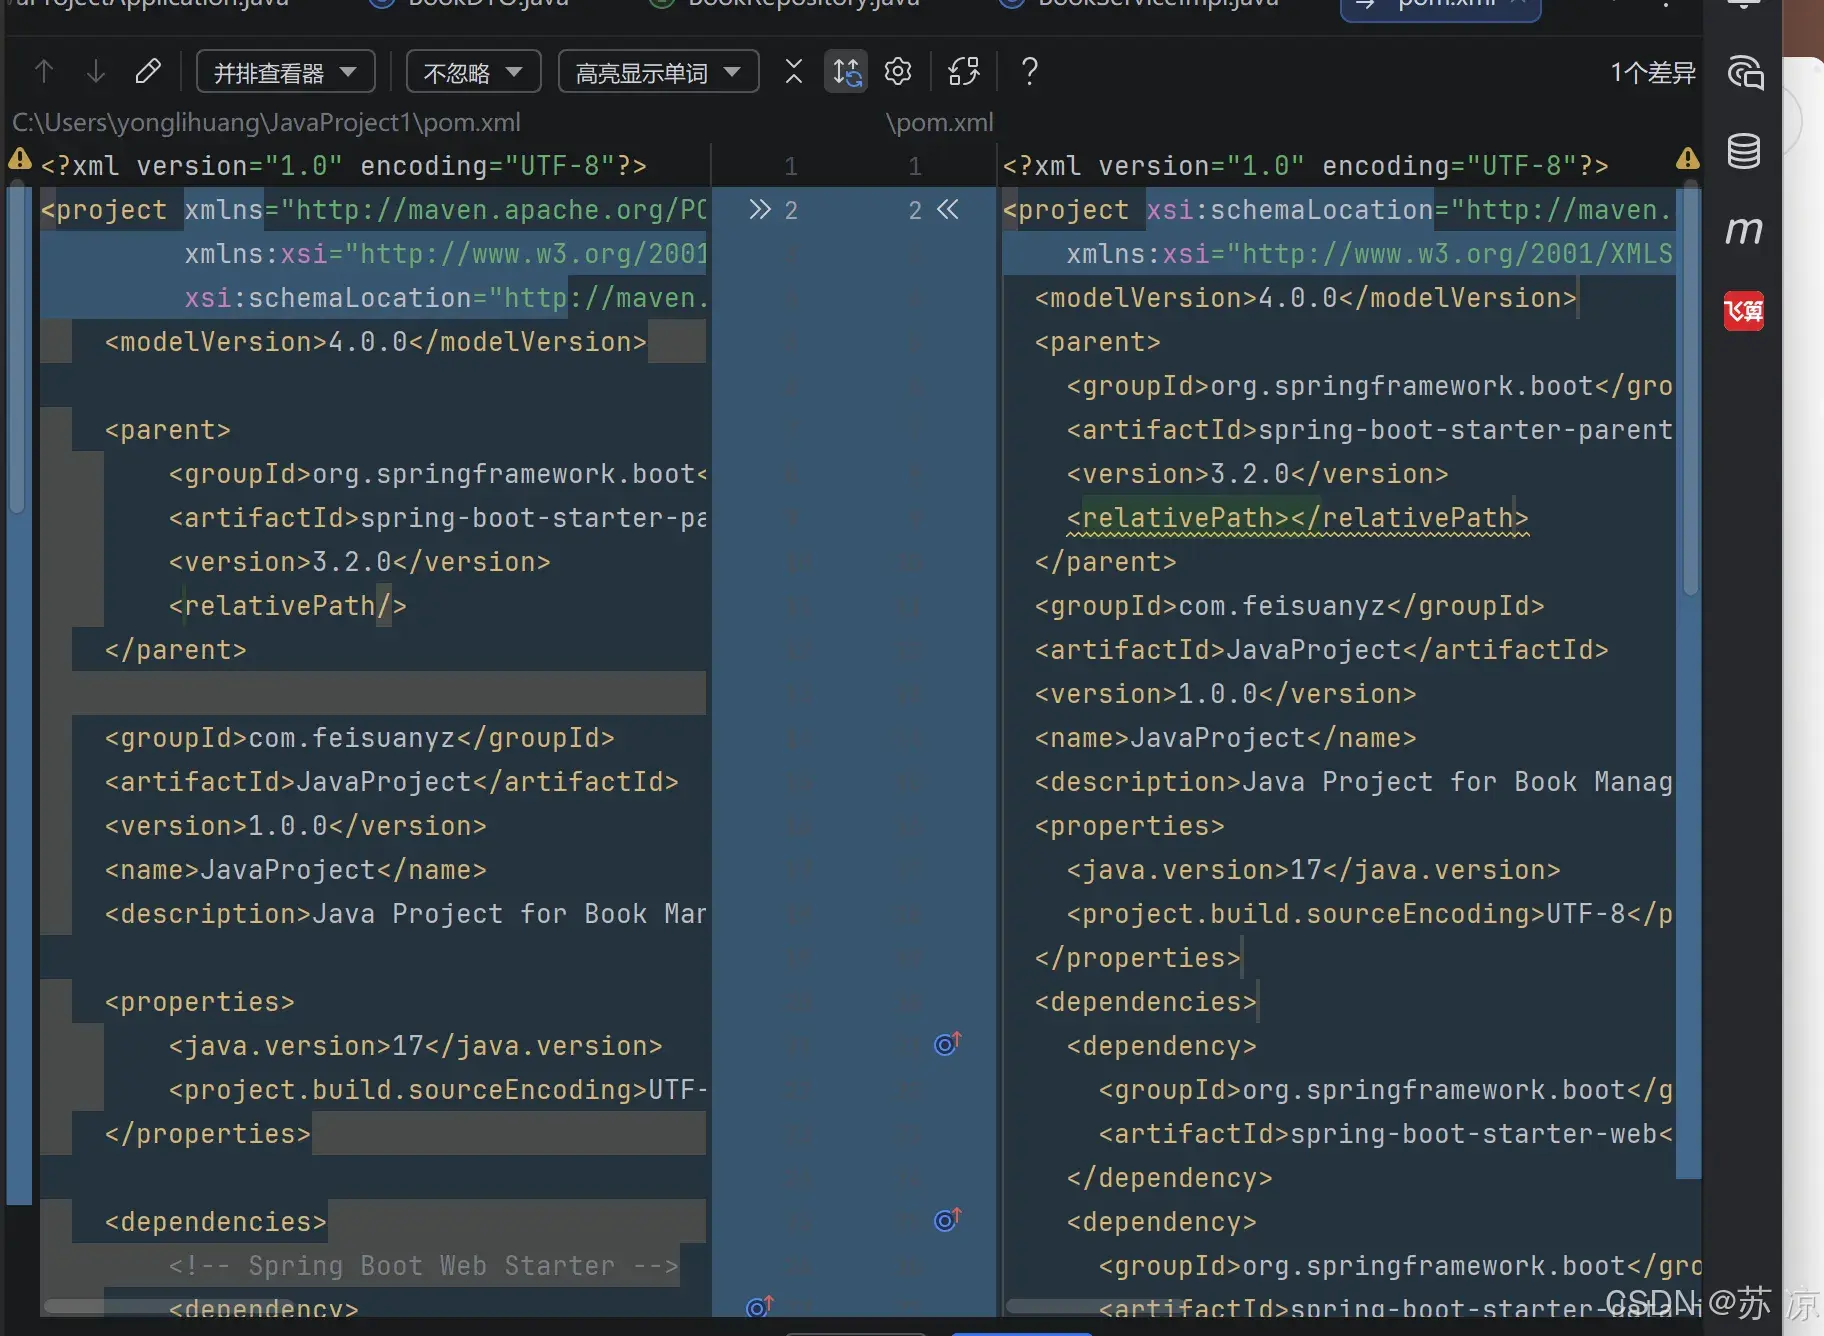The width and height of the screenshot is (1824, 1336).
Task: Click right pane \pom.xml path label
Action: (940, 123)
